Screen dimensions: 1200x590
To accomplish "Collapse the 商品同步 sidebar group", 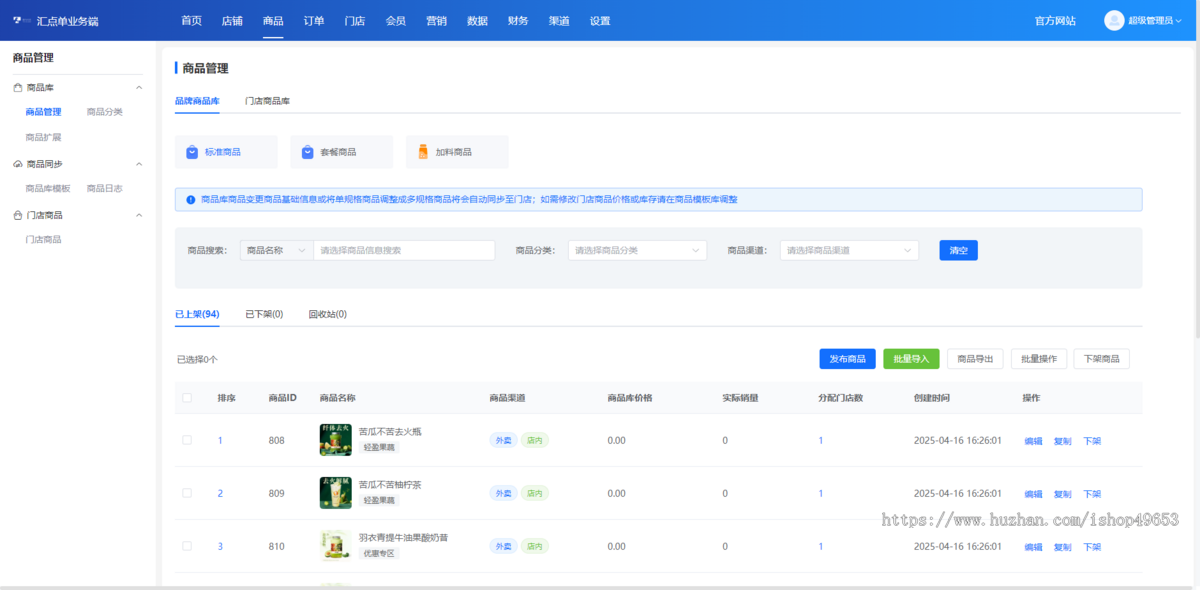I will (139, 164).
